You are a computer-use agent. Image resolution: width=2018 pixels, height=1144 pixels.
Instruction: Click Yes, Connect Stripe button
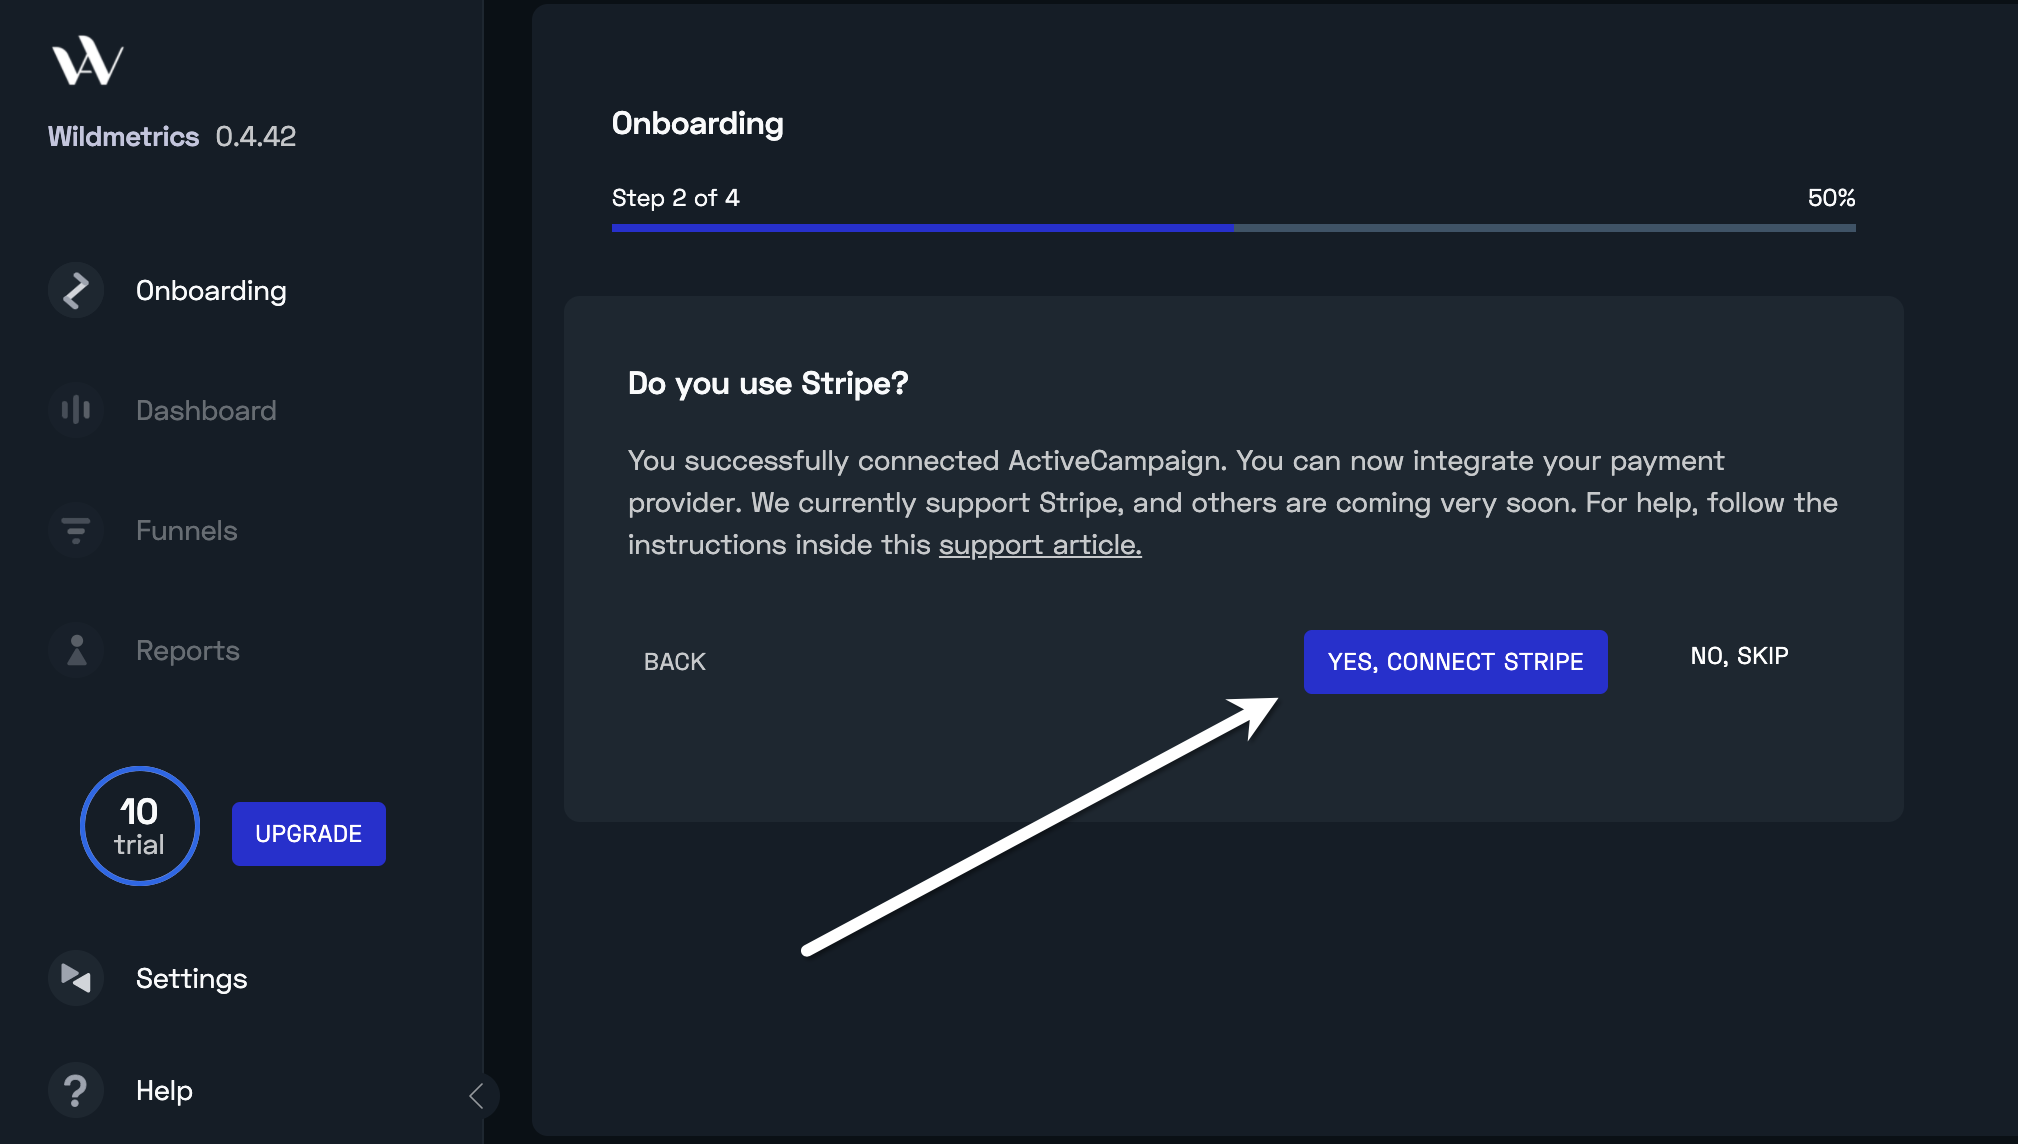tap(1456, 662)
